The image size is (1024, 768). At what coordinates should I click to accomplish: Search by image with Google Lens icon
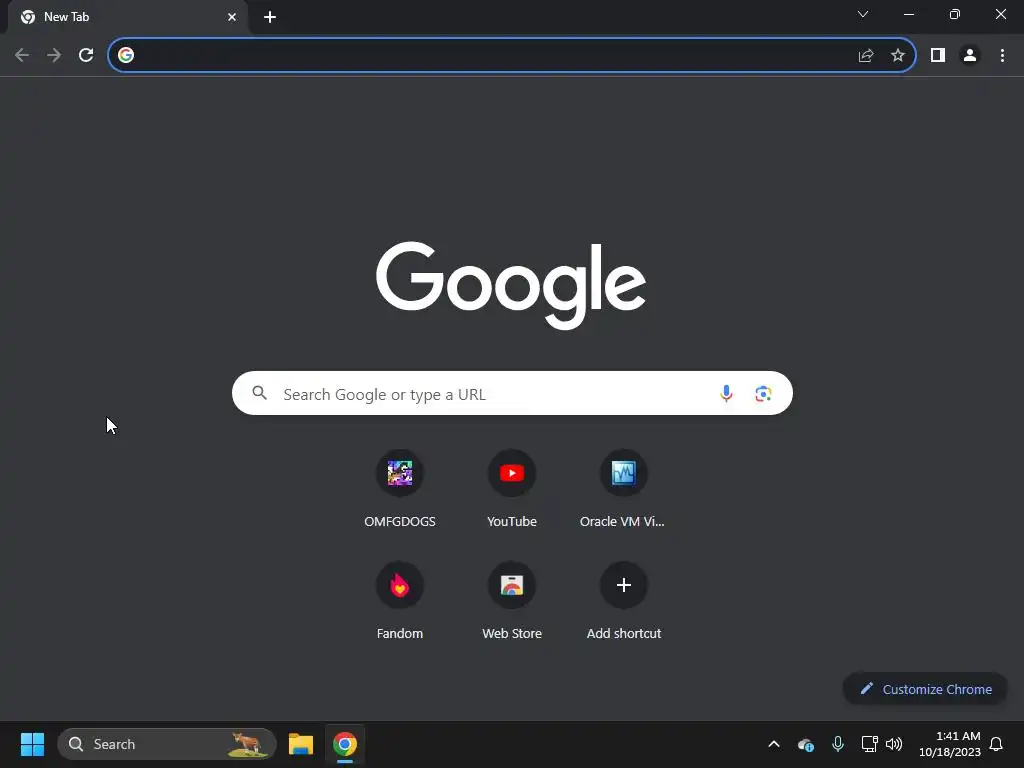(x=763, y=393)
